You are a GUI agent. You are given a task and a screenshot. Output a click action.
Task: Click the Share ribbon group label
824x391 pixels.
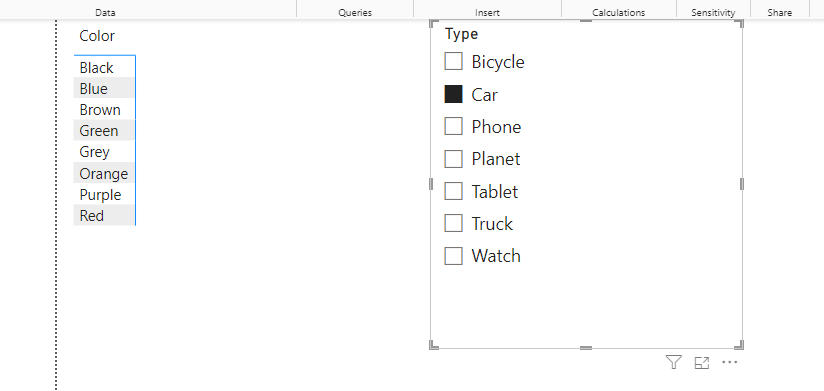[779, 13]
